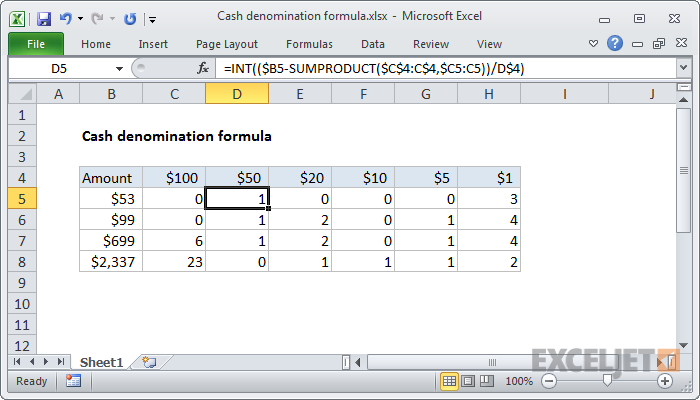Switch to Page Break Preview button

pyautogui.click(x=486, y=381)
